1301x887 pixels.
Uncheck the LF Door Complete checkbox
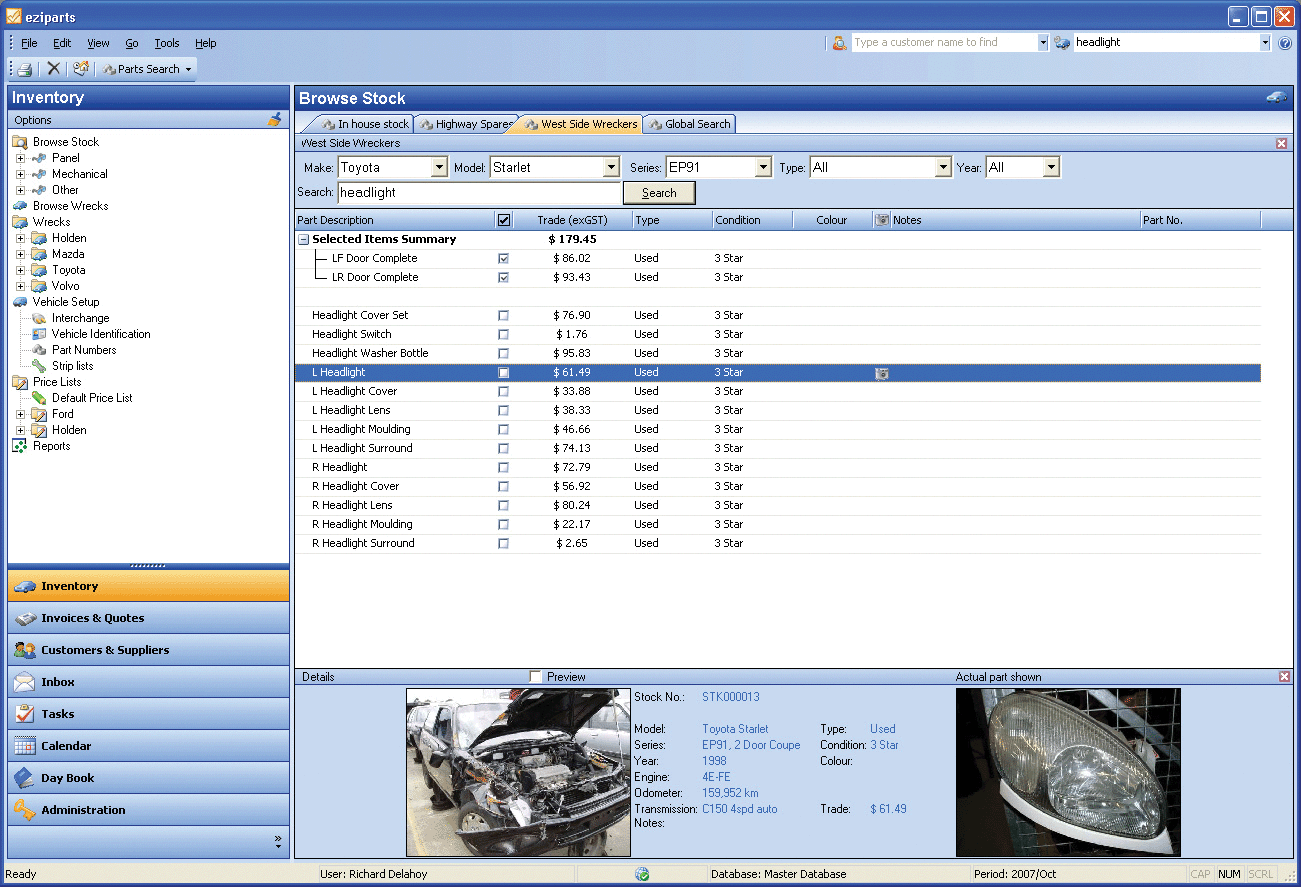coord(503,259)
